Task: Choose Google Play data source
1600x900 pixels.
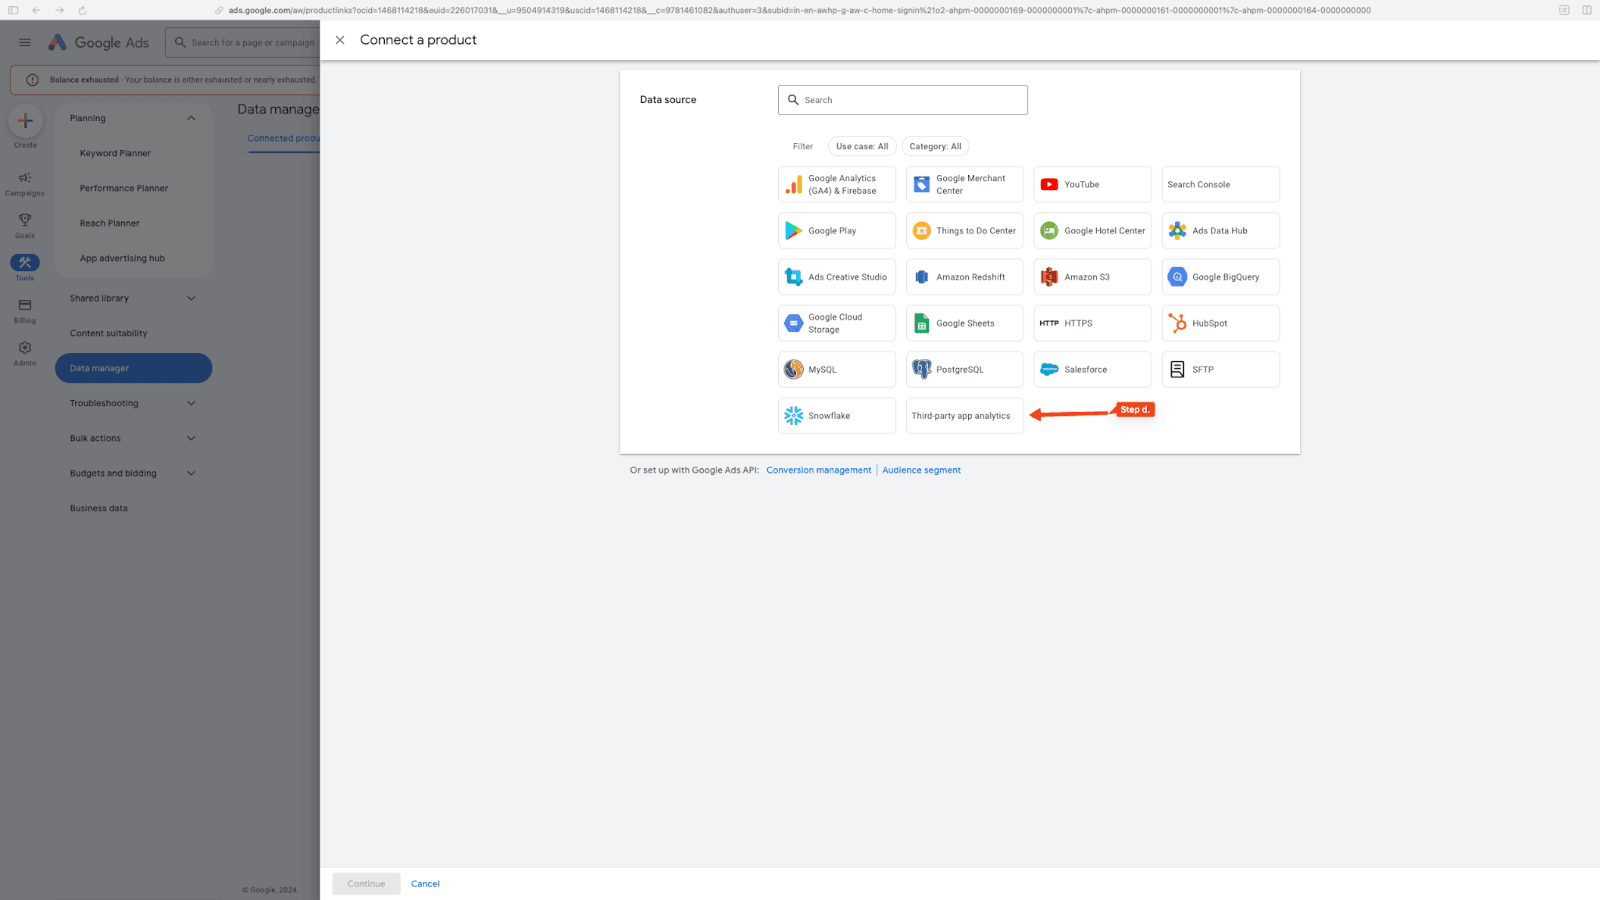Action: [837, 231]
